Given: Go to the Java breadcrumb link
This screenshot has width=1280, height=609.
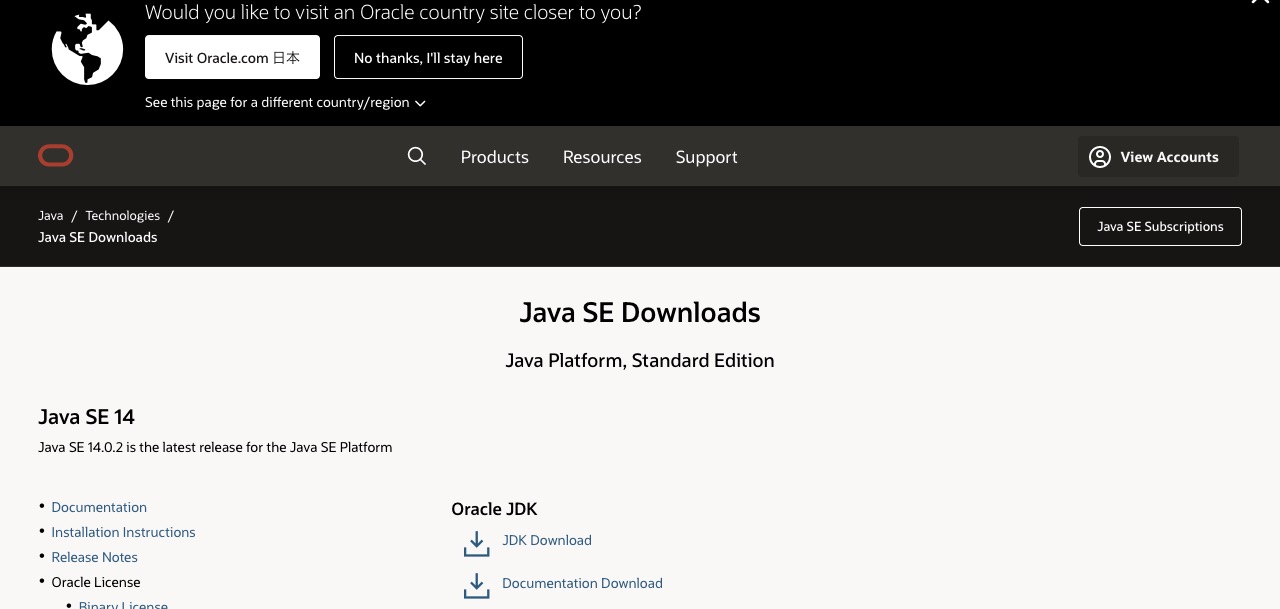Looking at the screenshot, I should [x=51, y=216].
